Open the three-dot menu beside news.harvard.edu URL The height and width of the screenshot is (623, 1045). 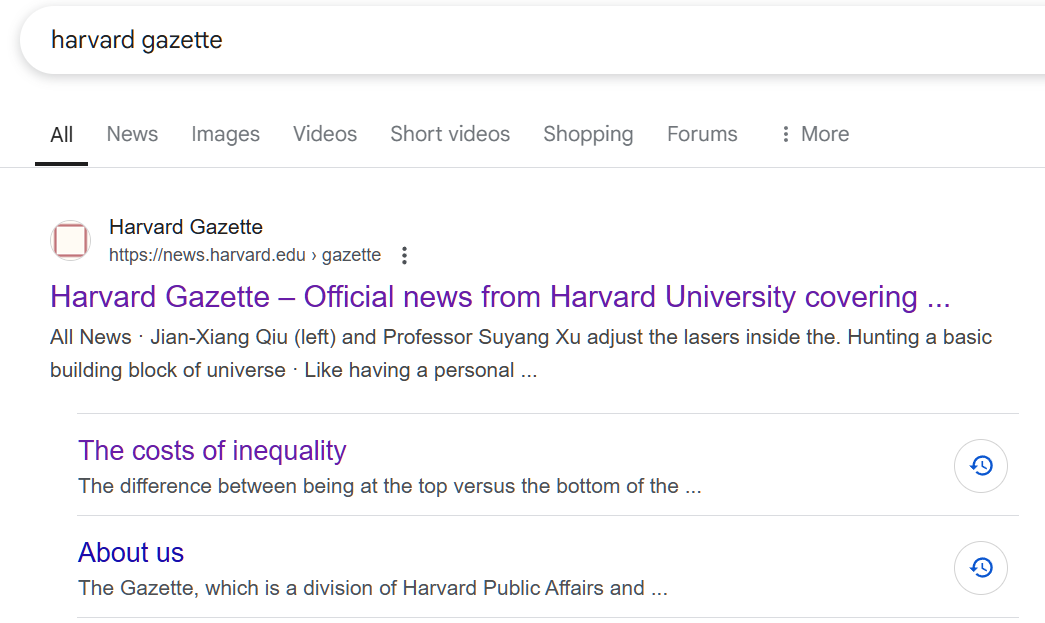point(405,255)
